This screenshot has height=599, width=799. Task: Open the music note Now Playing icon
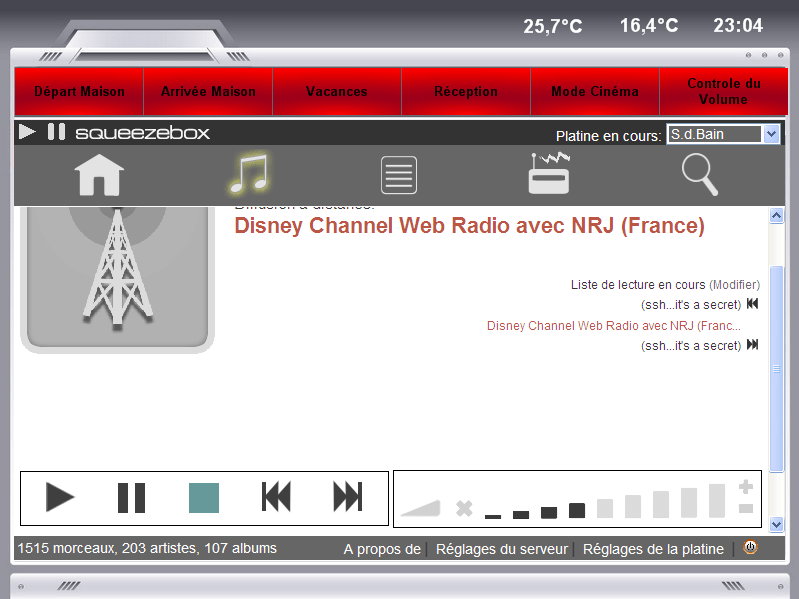(x=249, y=174)
